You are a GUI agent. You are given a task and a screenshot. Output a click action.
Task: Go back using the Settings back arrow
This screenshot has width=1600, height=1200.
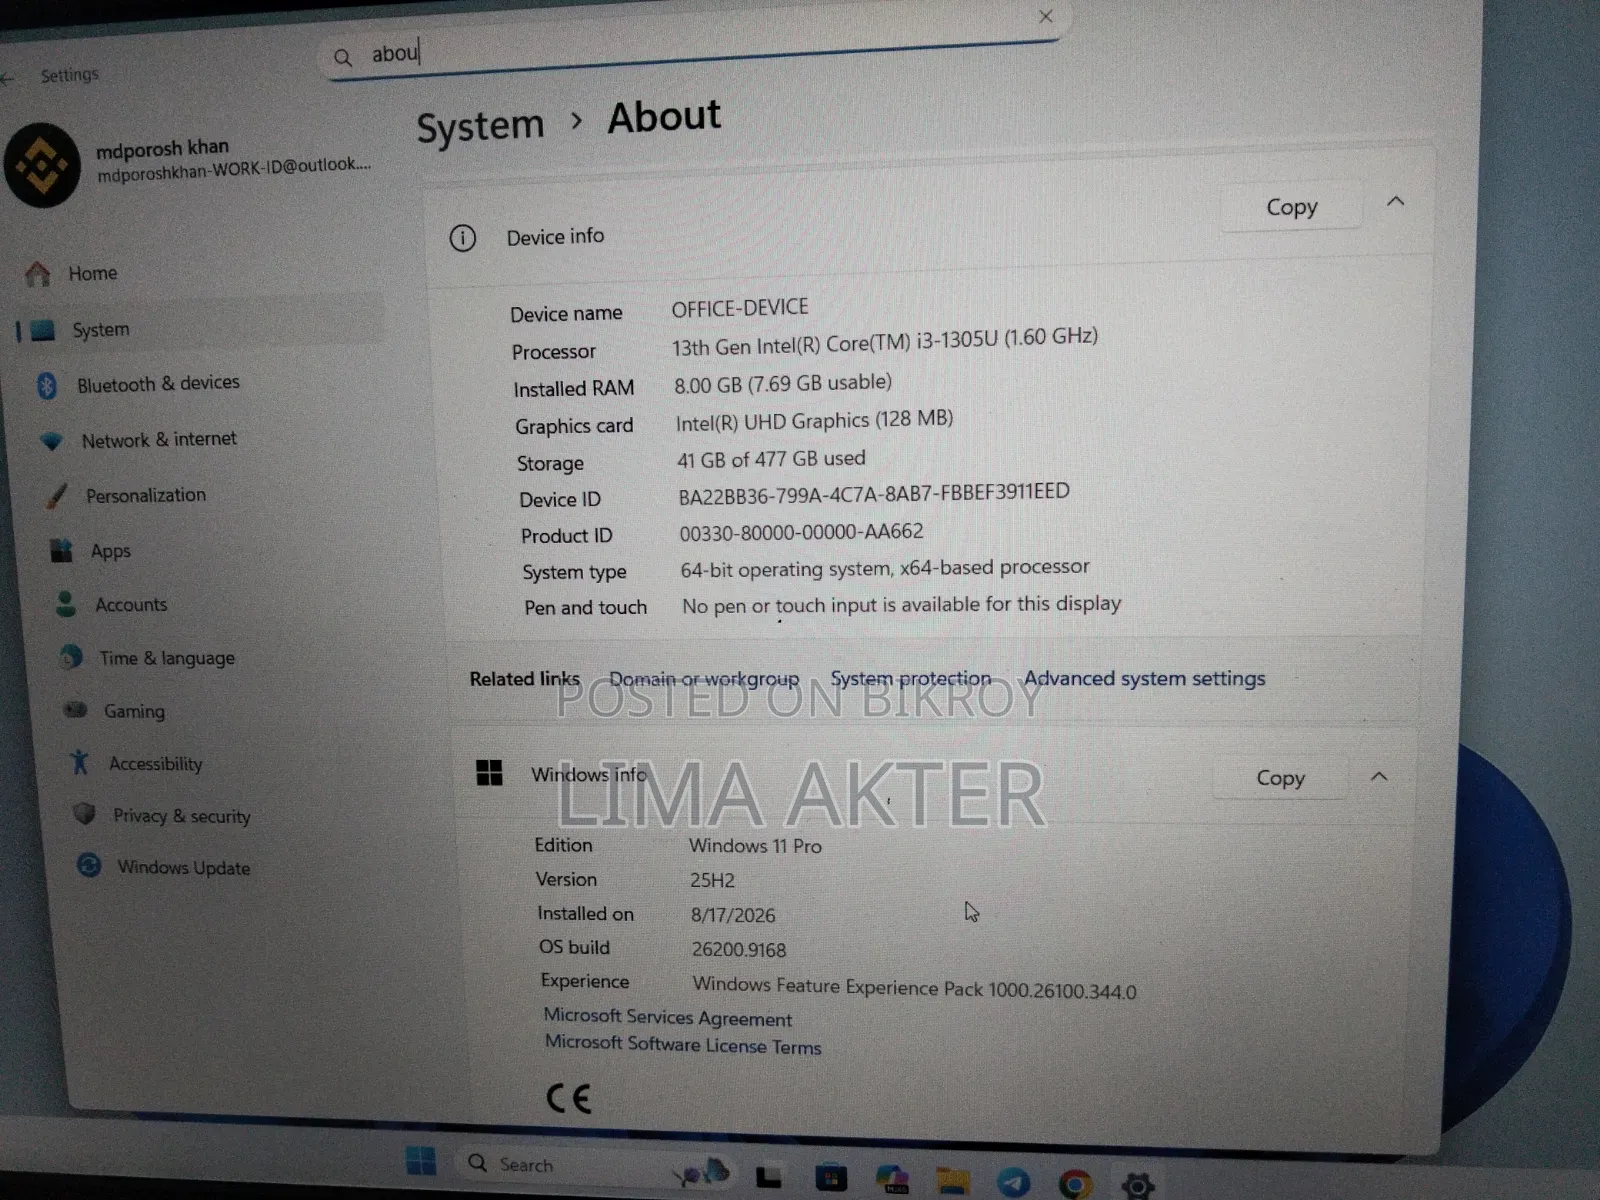coord(8,78)
